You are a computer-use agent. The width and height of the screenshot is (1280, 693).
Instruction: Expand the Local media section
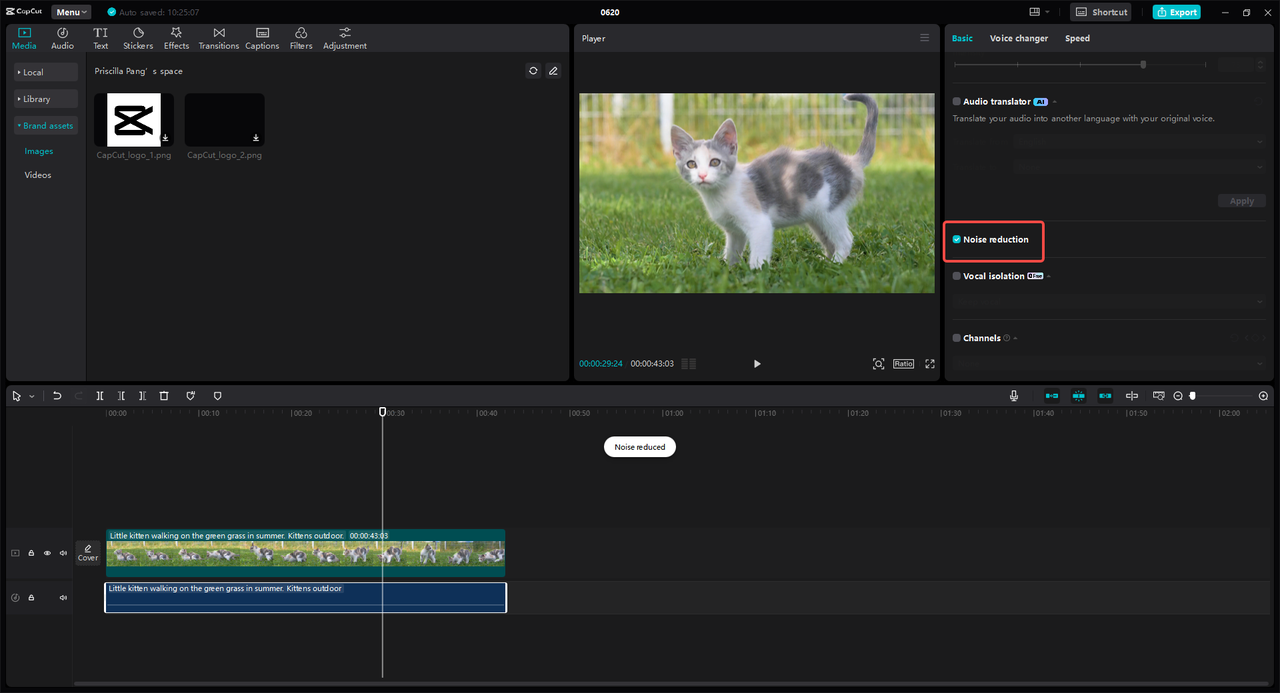point(46,72)
